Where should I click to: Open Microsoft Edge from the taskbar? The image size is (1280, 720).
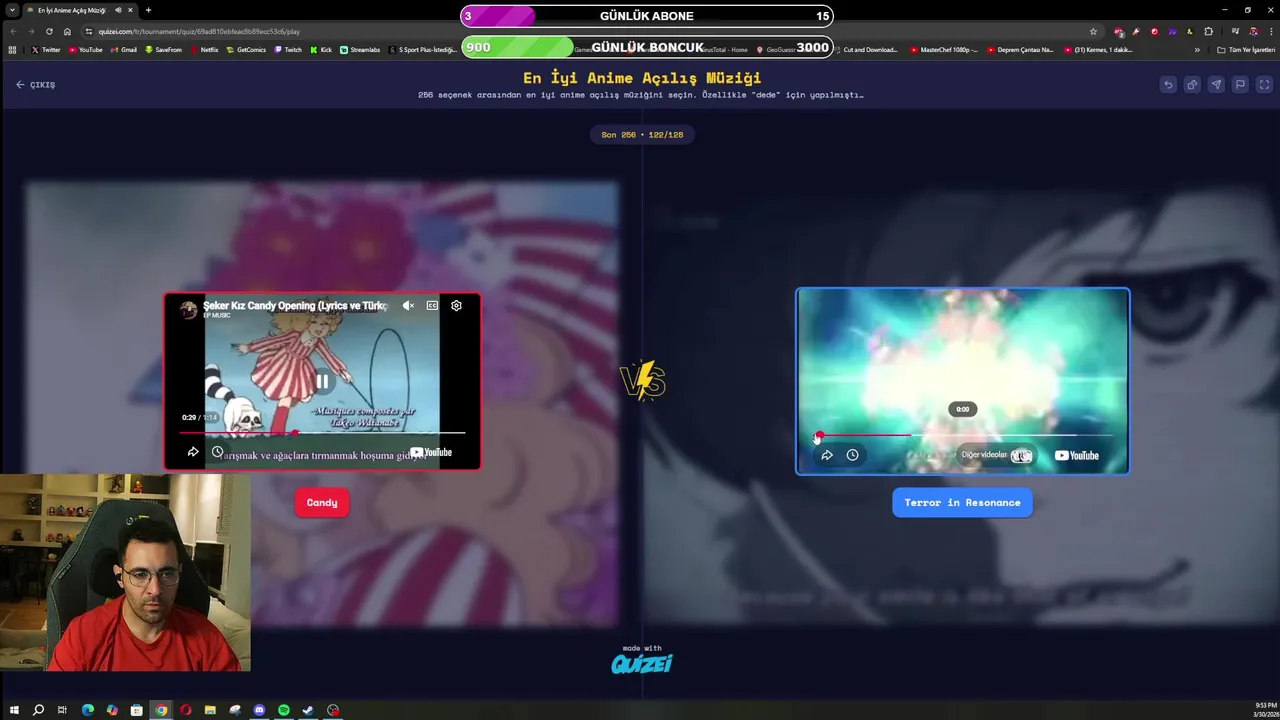[88, 710]
